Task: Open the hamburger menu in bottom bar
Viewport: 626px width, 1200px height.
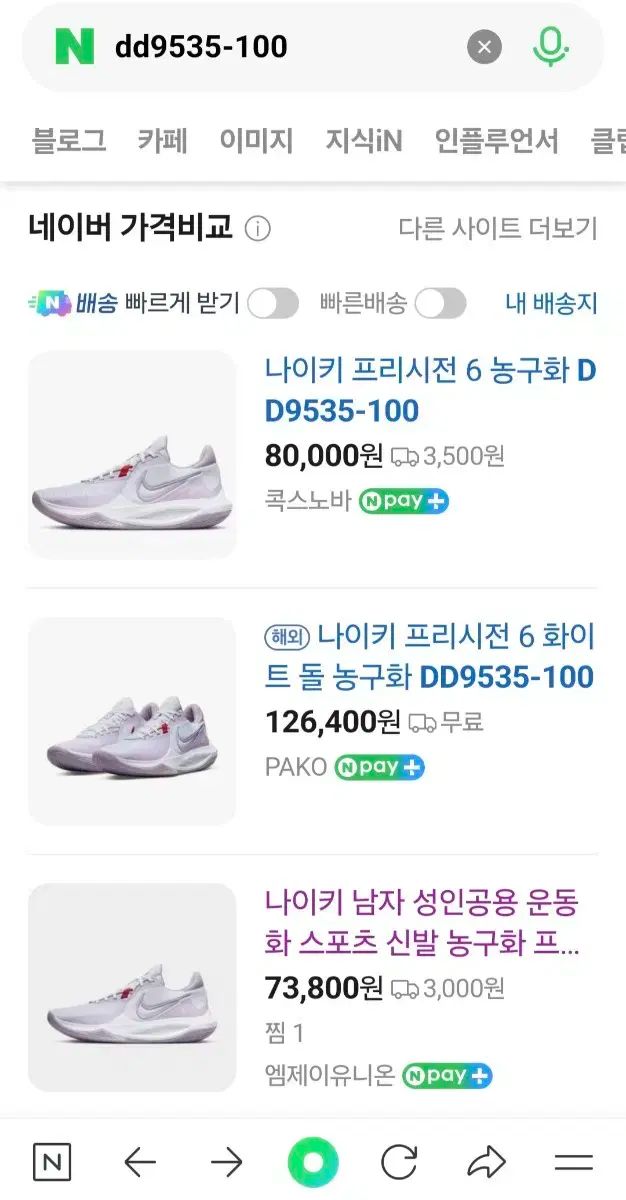Action: tap(572, 1162)
